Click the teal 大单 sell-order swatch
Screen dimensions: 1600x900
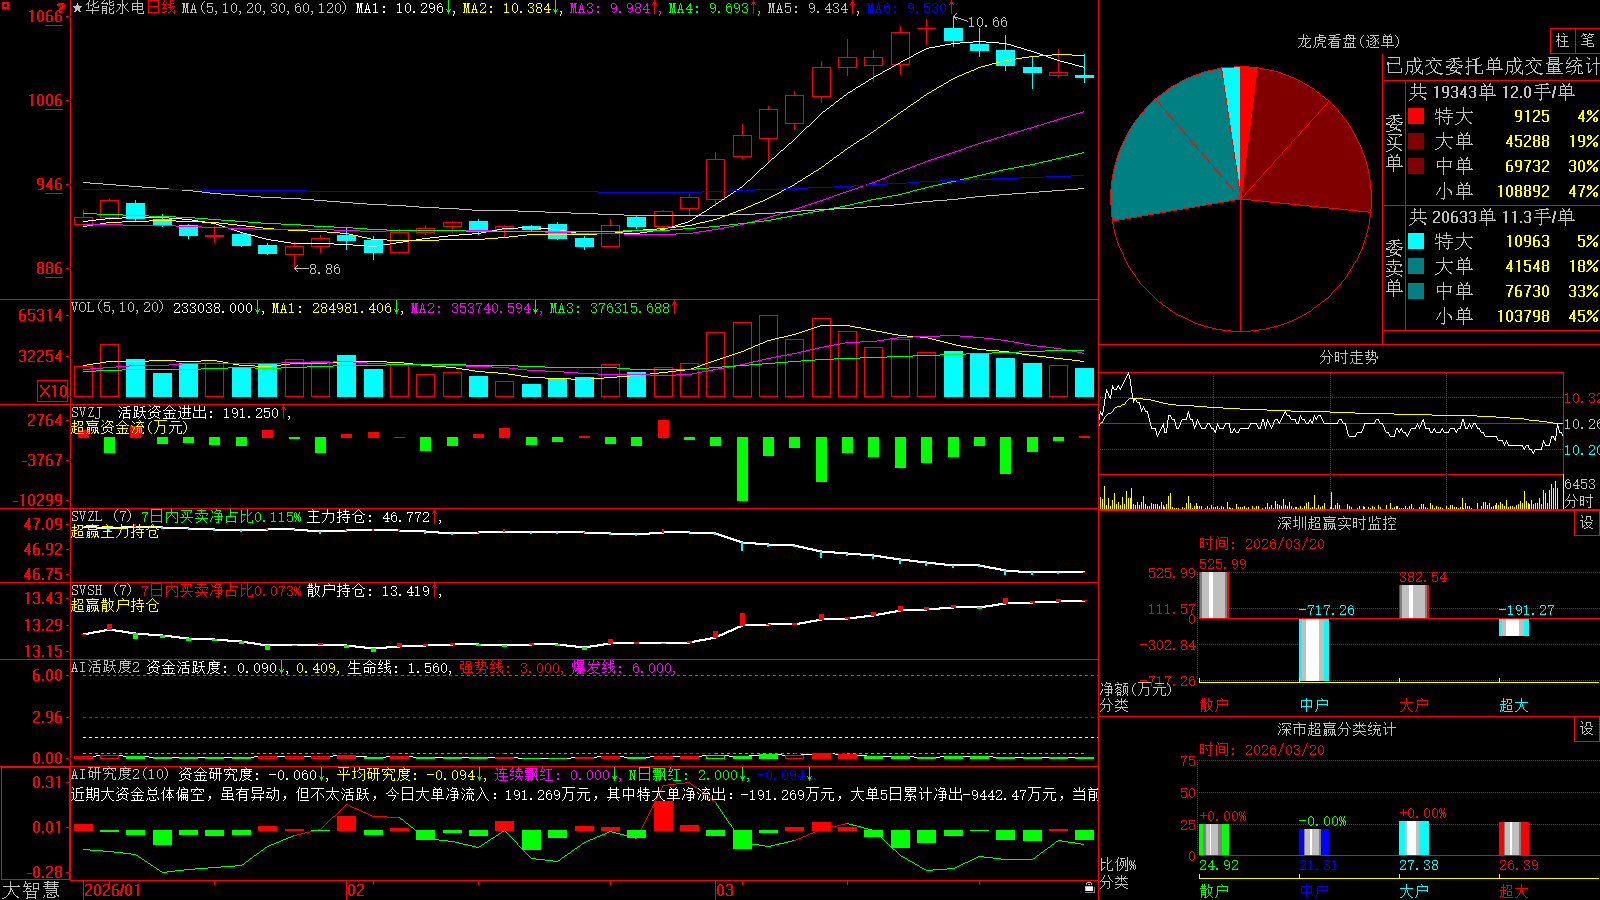pos(1416,266)
